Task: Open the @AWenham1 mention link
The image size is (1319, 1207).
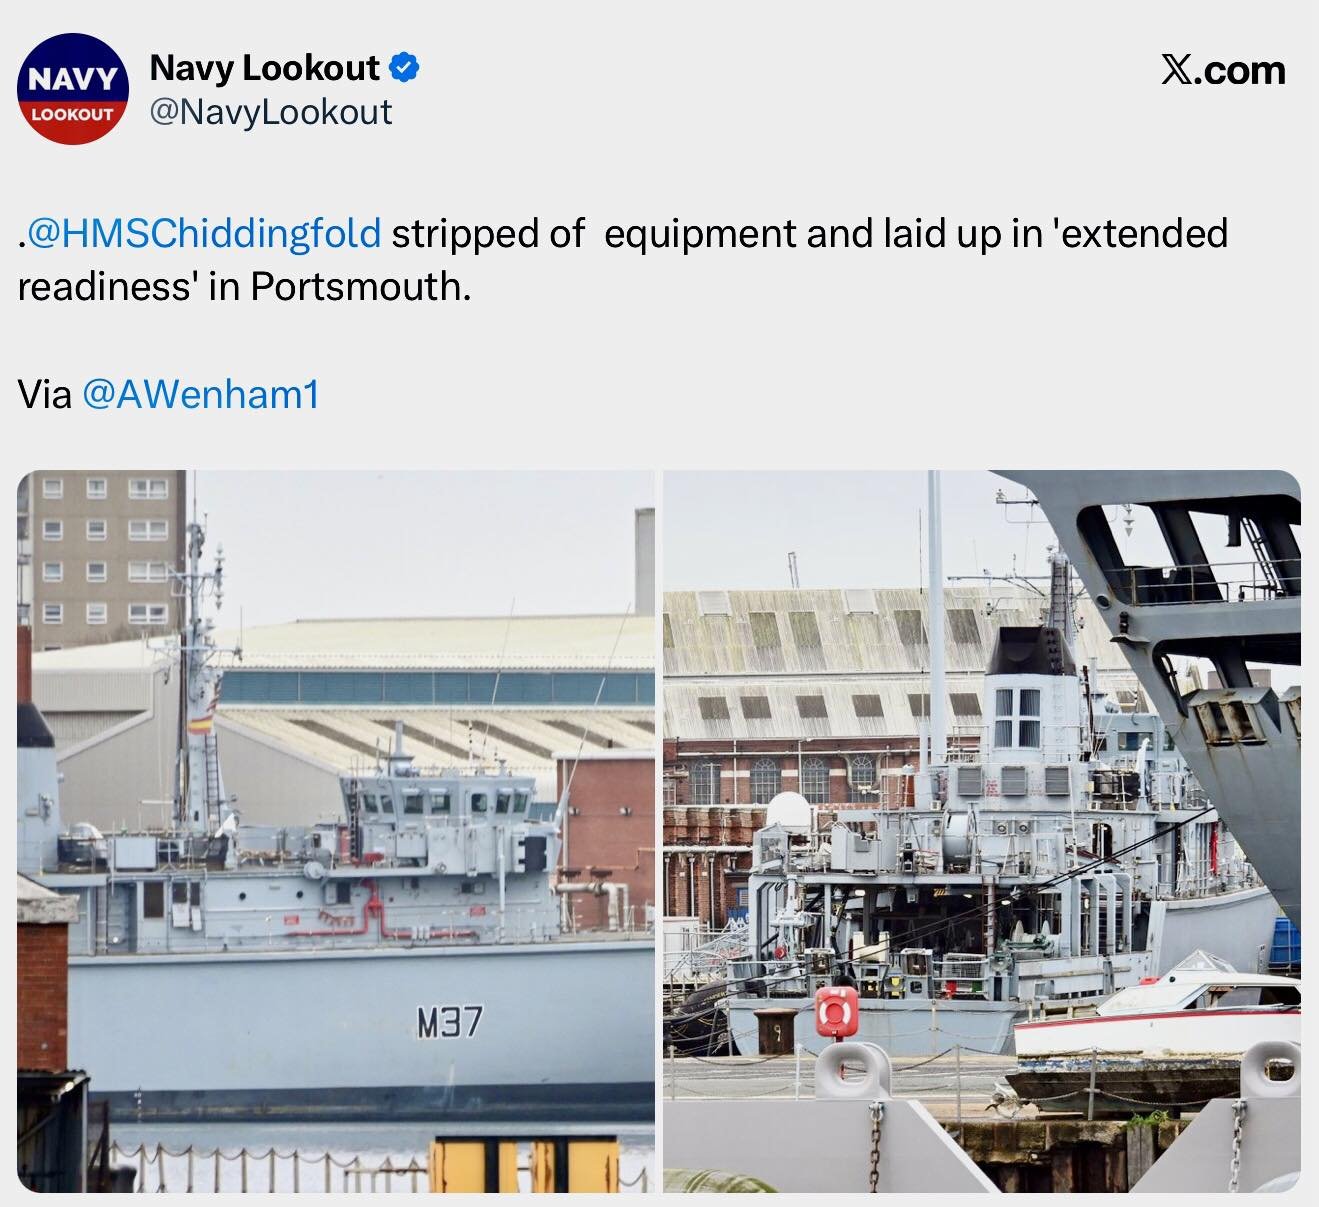Action: click(200, 394)
